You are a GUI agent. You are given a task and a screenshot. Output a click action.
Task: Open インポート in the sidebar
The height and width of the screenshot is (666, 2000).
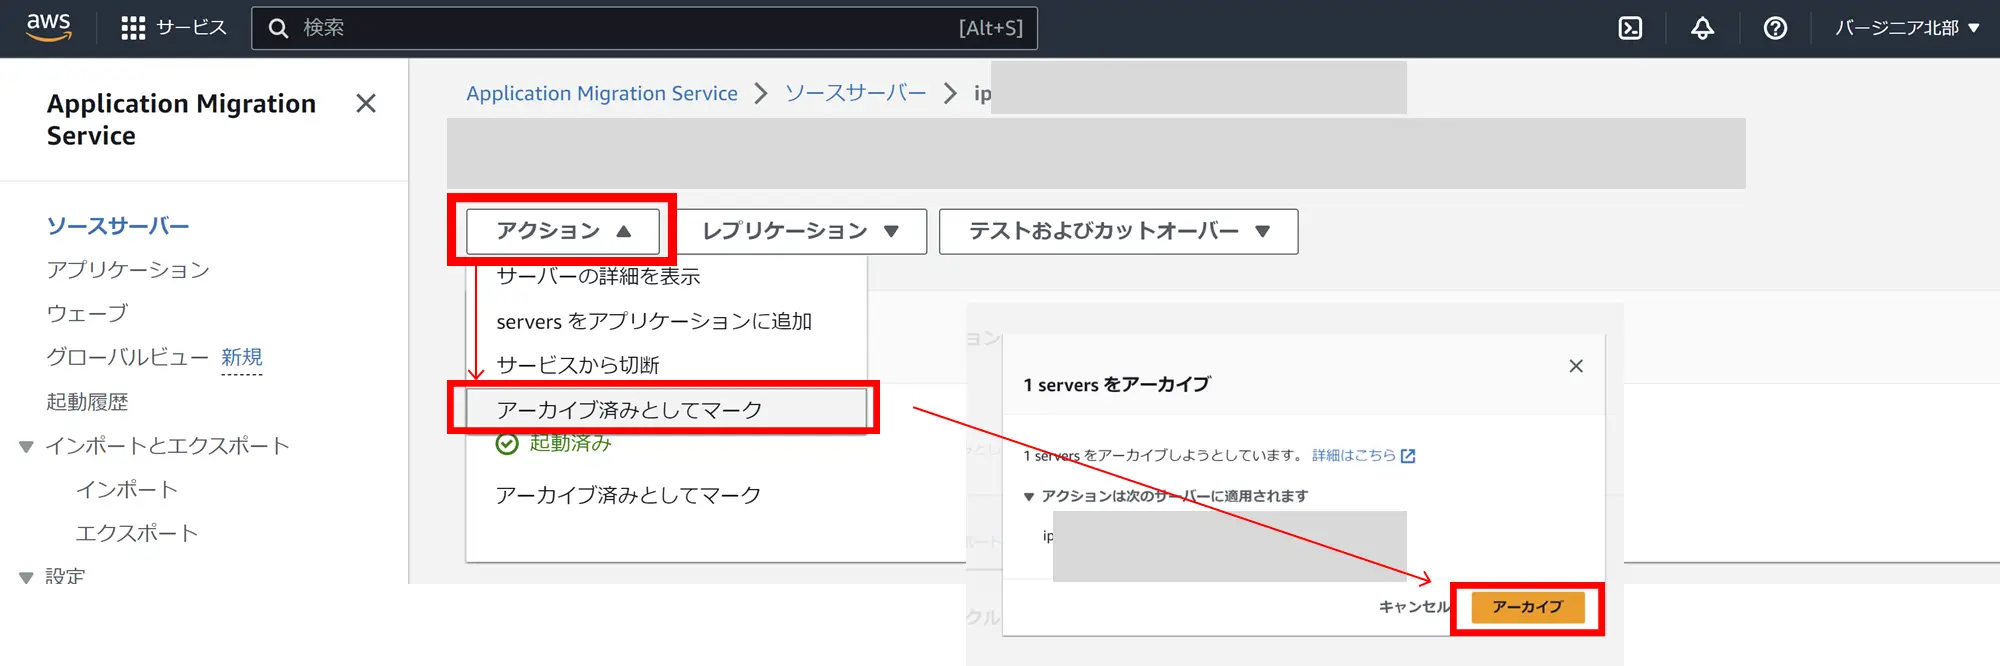point(127,490)
